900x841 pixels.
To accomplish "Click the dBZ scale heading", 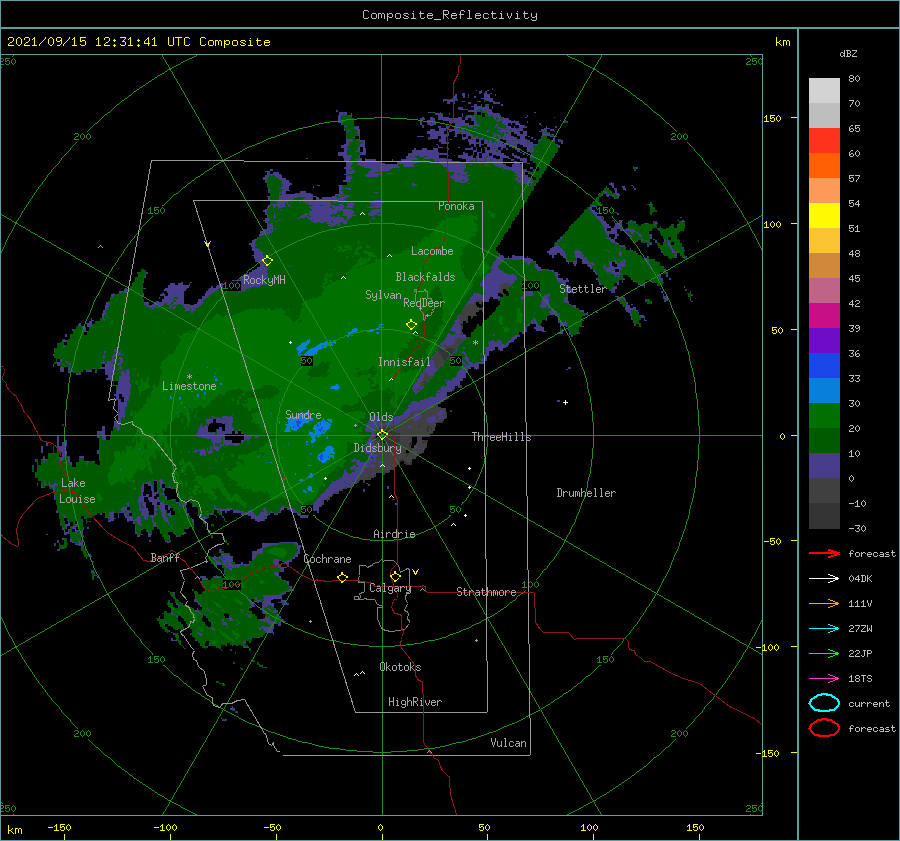I will pos(848,54).
